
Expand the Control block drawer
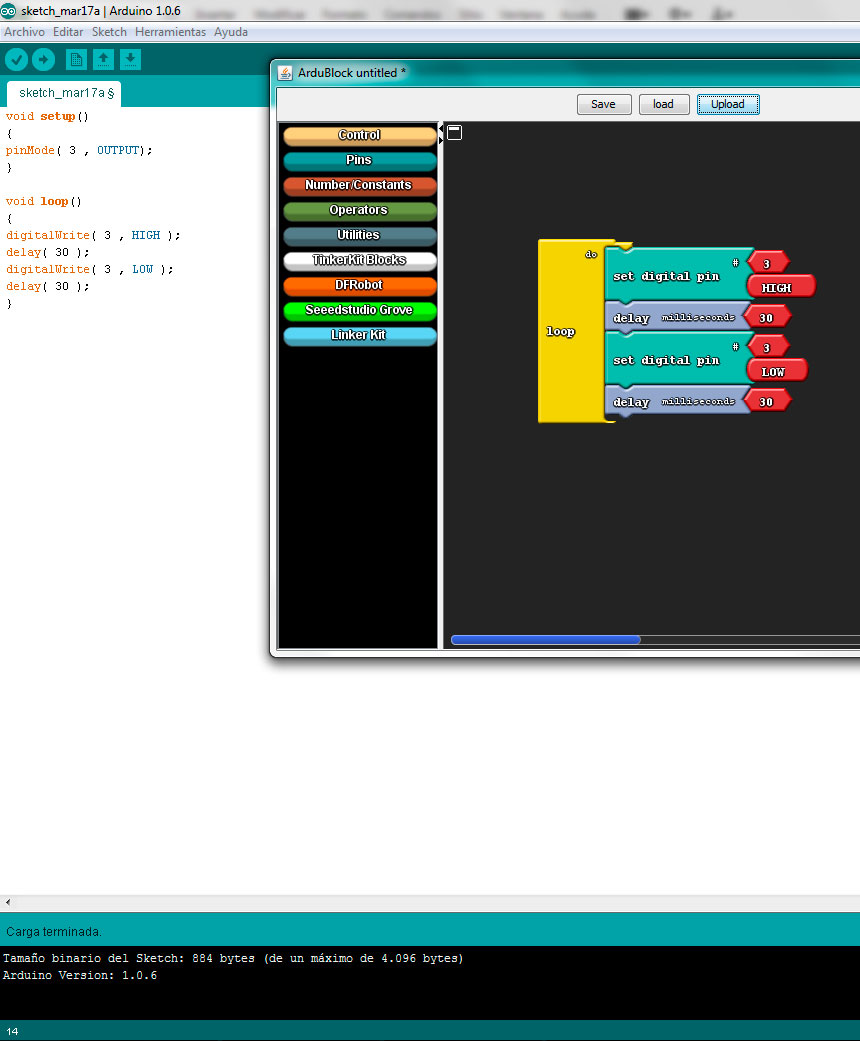click(x=359, y=135)
